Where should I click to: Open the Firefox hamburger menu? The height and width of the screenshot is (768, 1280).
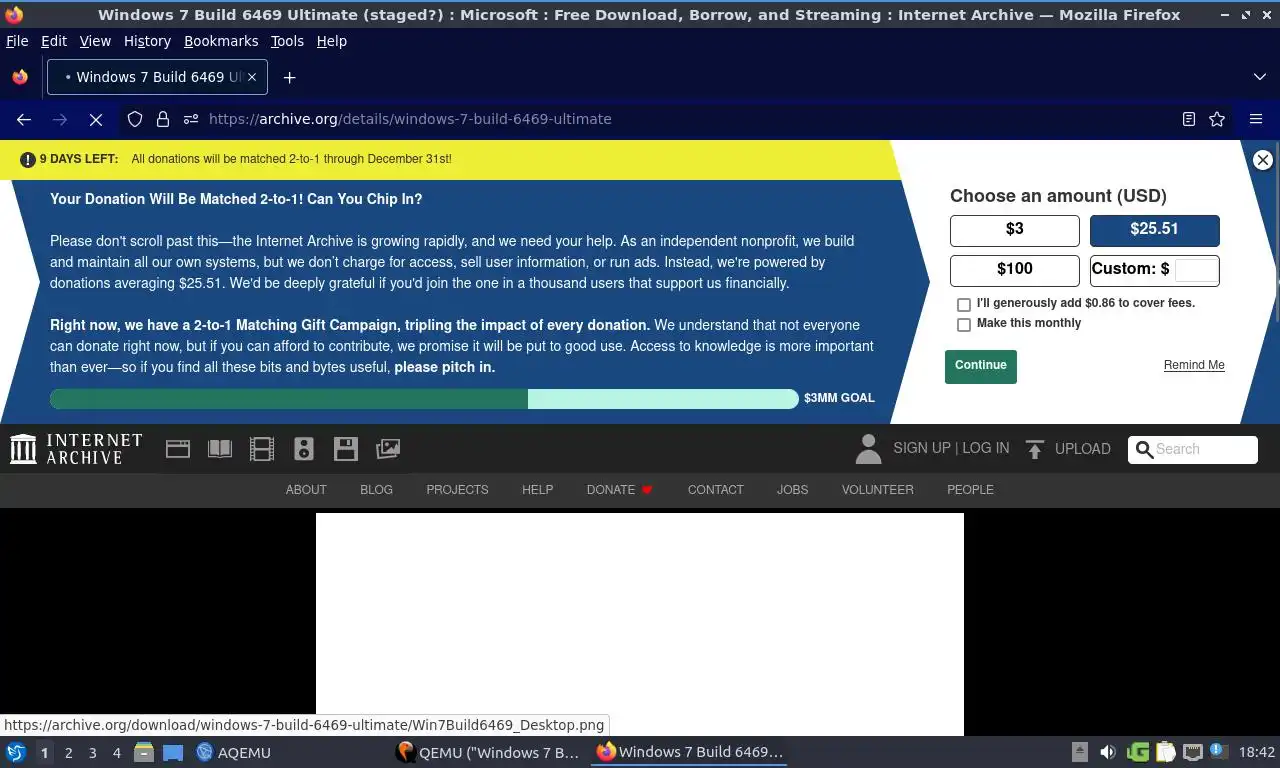pos(1256,119)
